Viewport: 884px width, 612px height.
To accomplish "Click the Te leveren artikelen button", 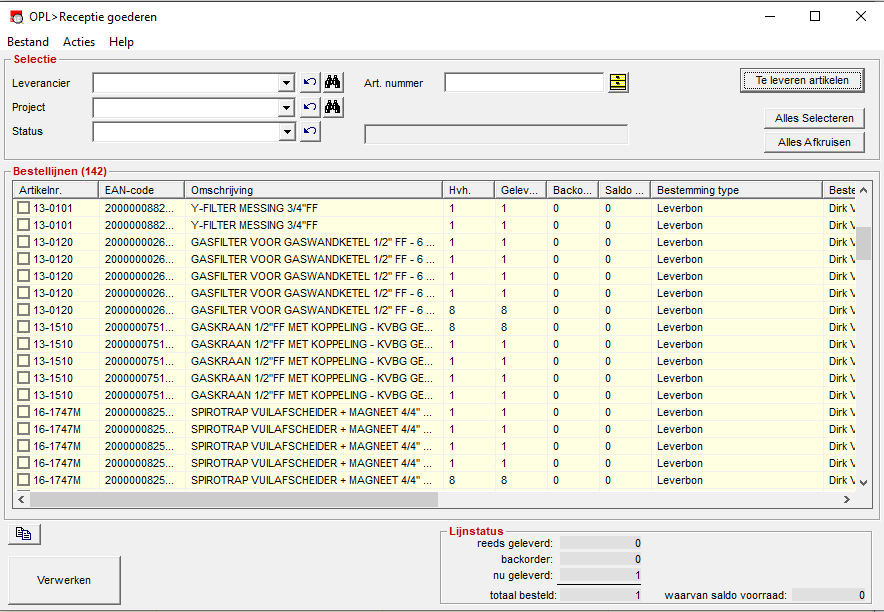I will coord(802,81).
